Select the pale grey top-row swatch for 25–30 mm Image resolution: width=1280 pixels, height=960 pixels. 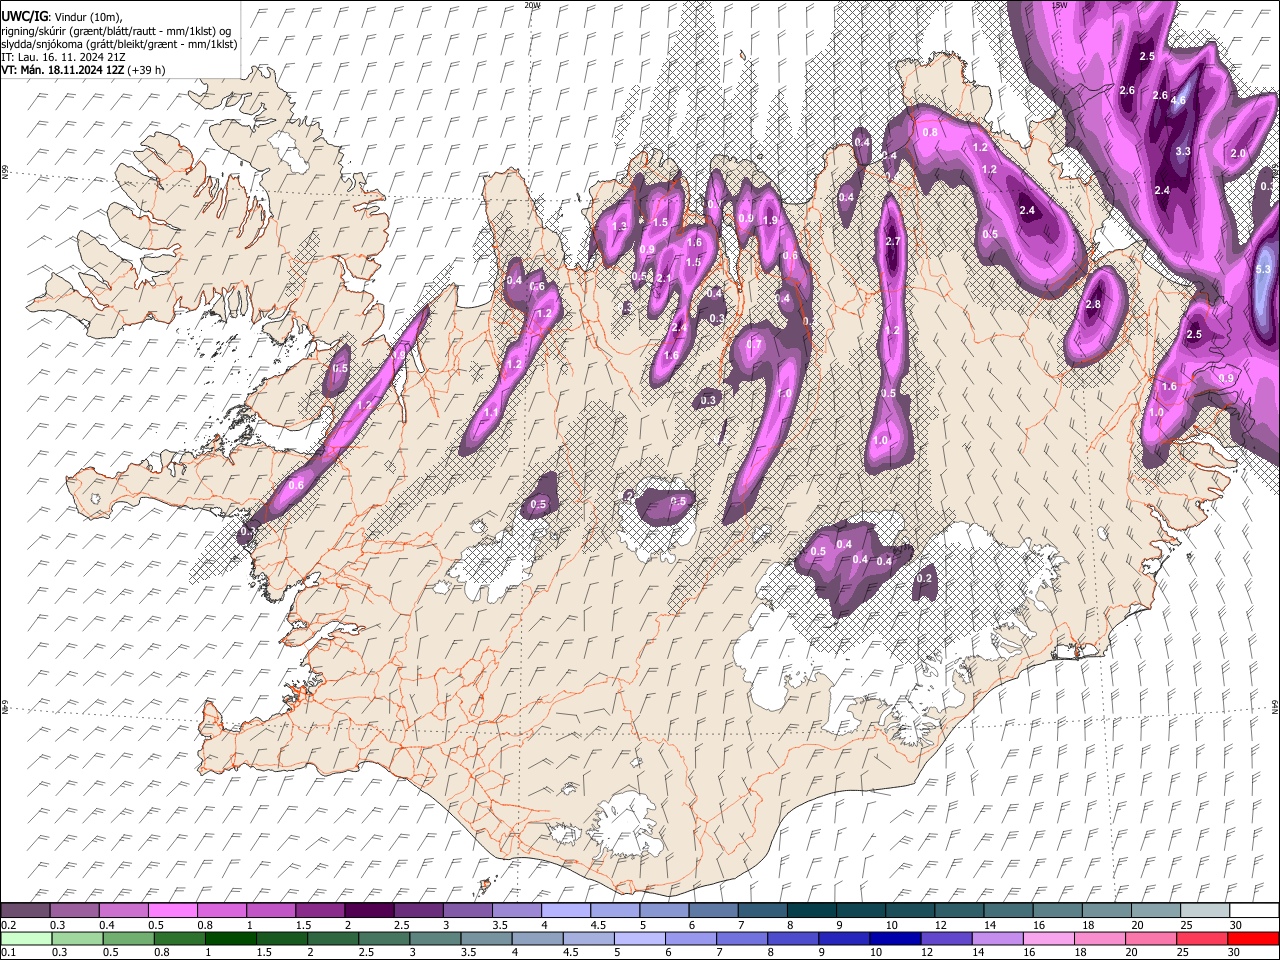click(x=1205, y=911)
